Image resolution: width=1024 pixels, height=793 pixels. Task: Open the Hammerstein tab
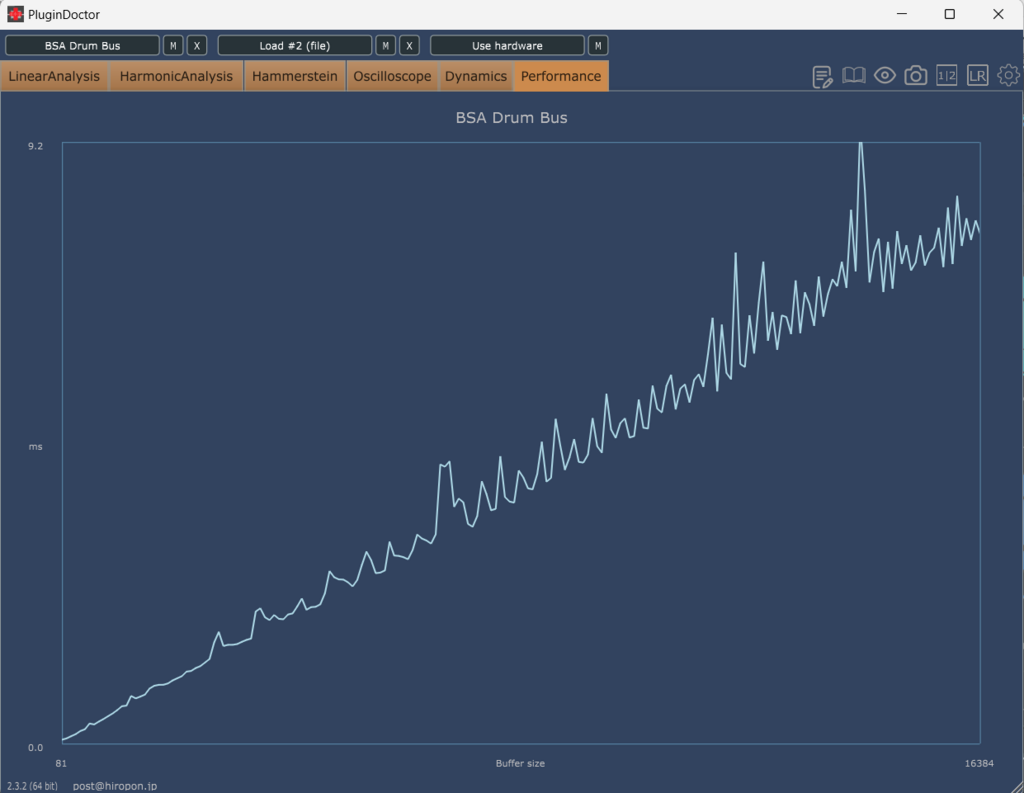click(x=295, y=76)
